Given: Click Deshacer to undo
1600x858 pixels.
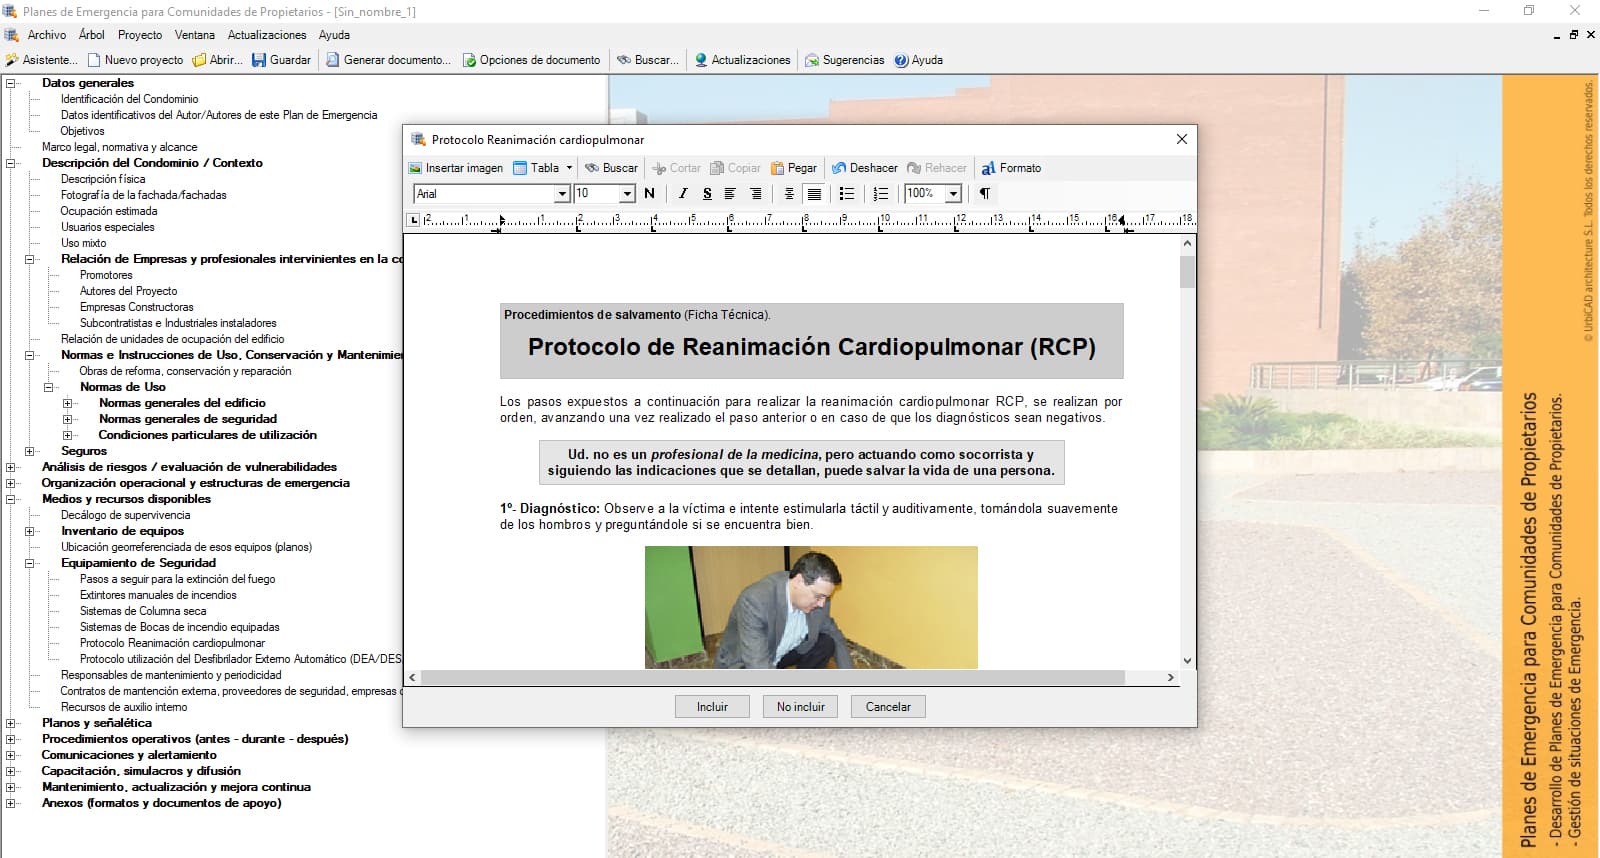Looking at the screenshot, I should [864, 168].
